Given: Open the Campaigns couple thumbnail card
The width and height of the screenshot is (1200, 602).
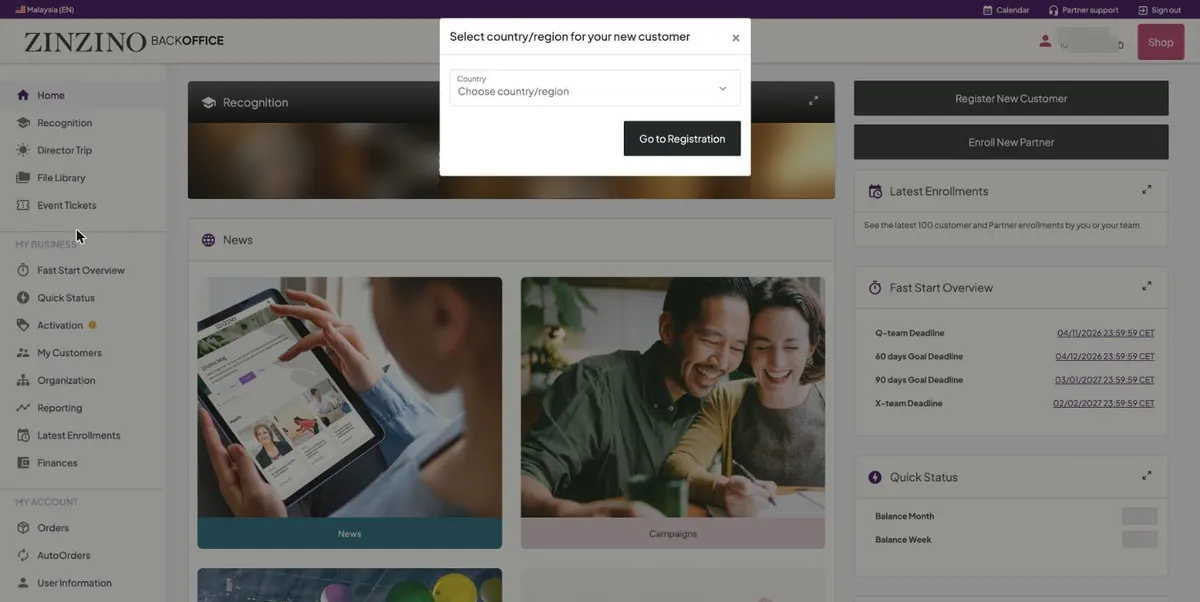Looking at the screenshot, I should click(x=673, y=412).
